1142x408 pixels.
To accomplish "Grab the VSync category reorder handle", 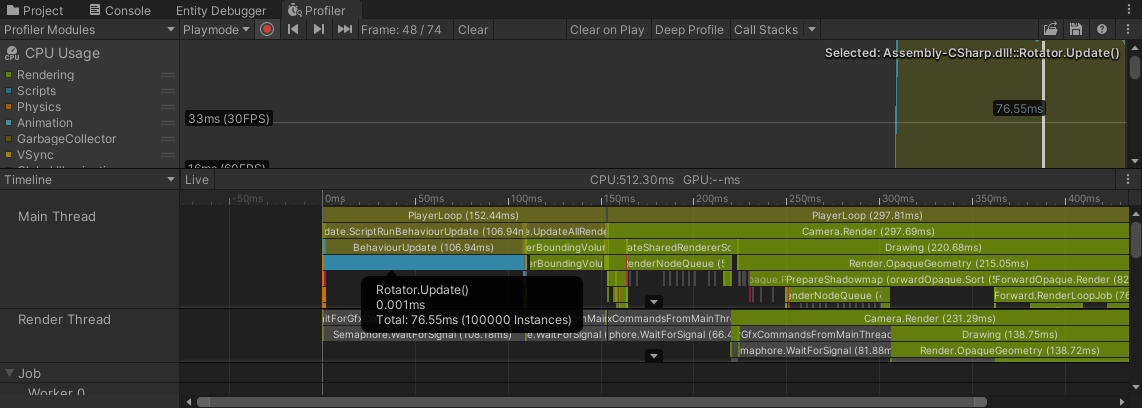I will click(x=168, y=155).
